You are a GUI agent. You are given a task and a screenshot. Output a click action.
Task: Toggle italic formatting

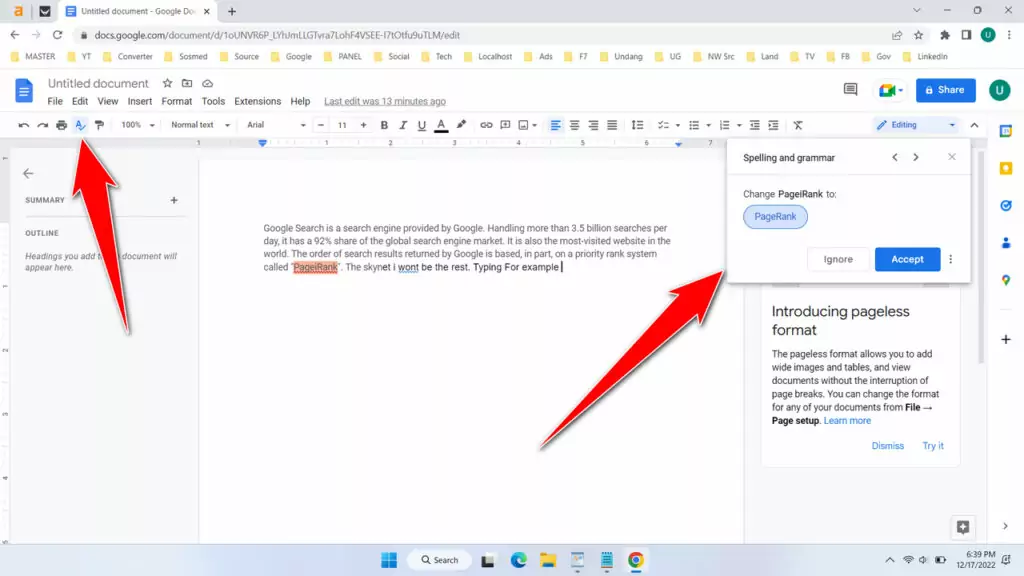point(403,125)
